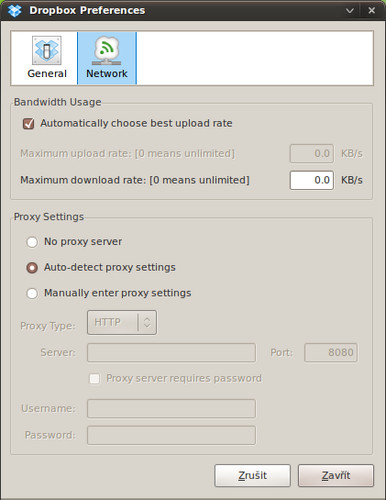This screenshot has height=500, width=386.
Task: Click the Zavřít button
Action: pyautogui.click(x=336, y=476)
